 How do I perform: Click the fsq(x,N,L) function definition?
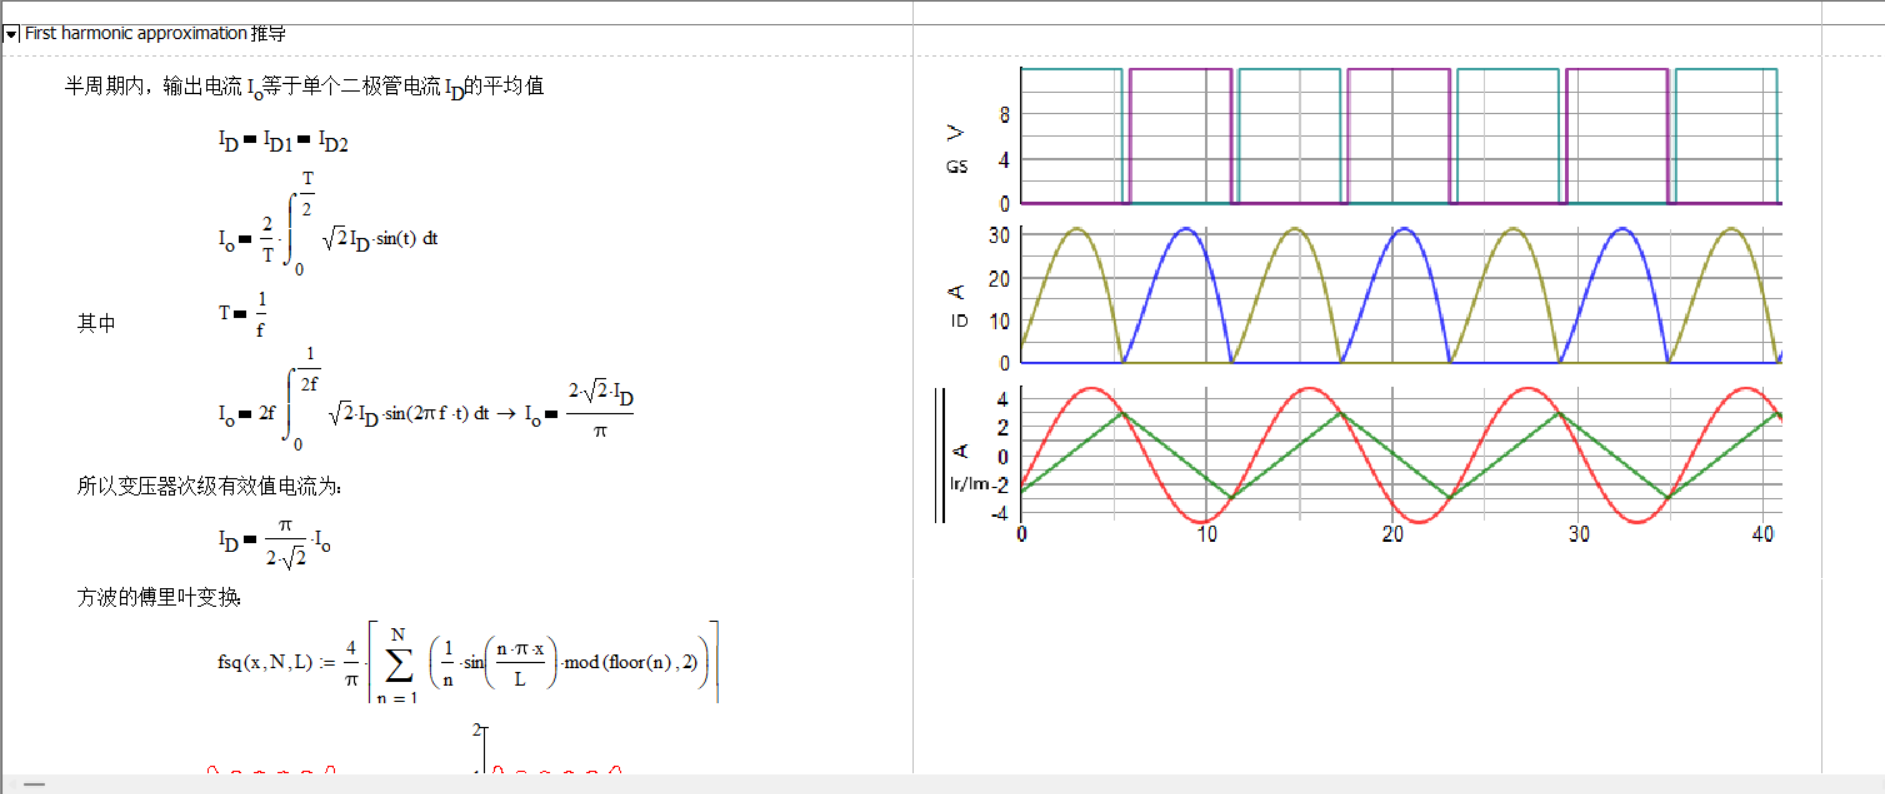point(466,662)
